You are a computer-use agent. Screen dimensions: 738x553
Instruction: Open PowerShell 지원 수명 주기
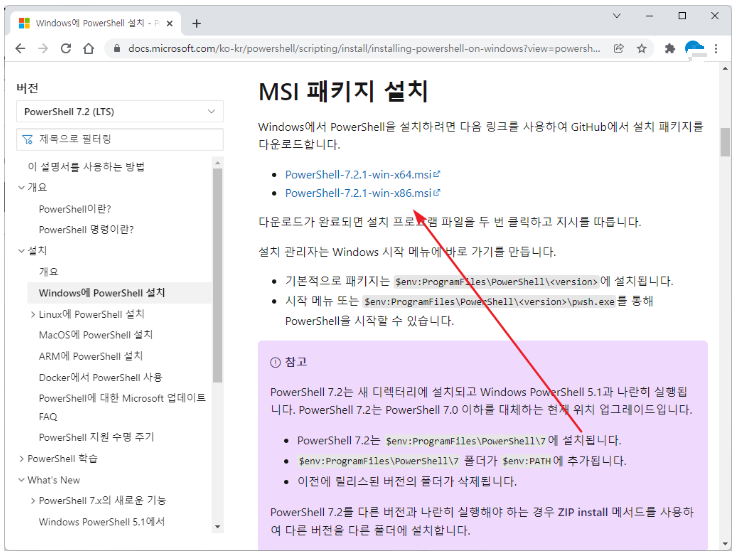click(x=96, y=437)
